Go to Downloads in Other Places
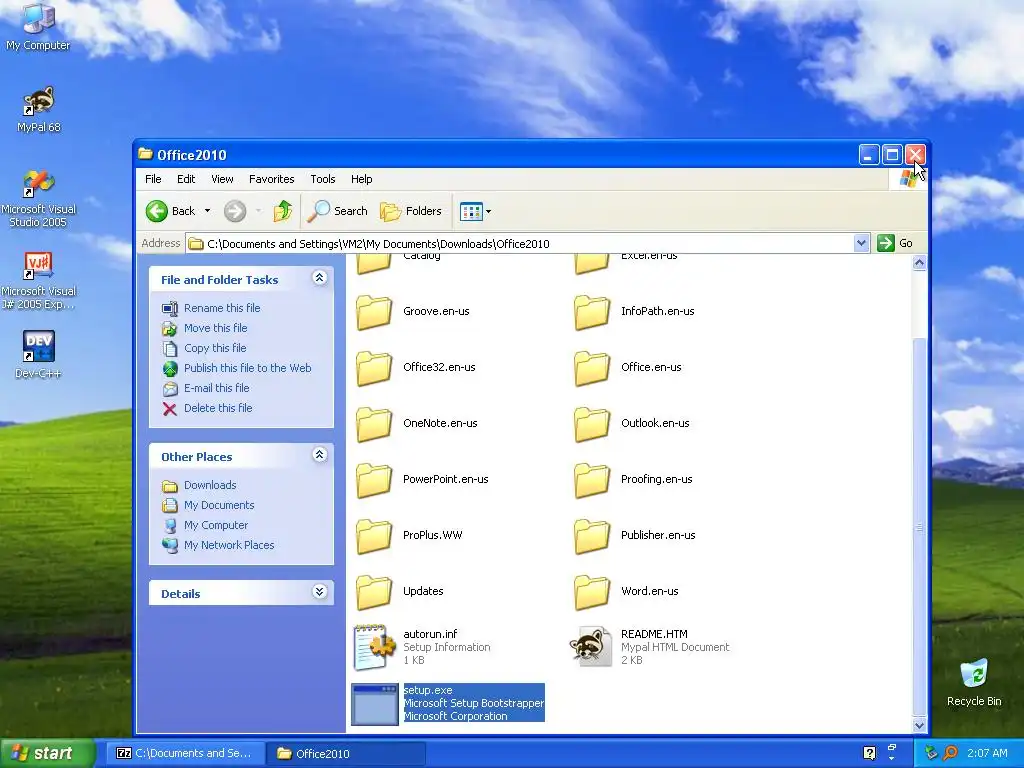This screenshot has width=1024, height=768. (210, 485)
